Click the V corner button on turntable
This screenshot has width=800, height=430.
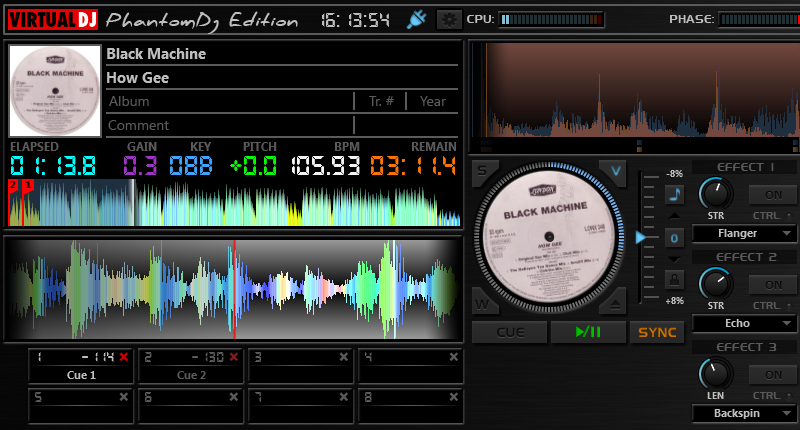point(615,171)
